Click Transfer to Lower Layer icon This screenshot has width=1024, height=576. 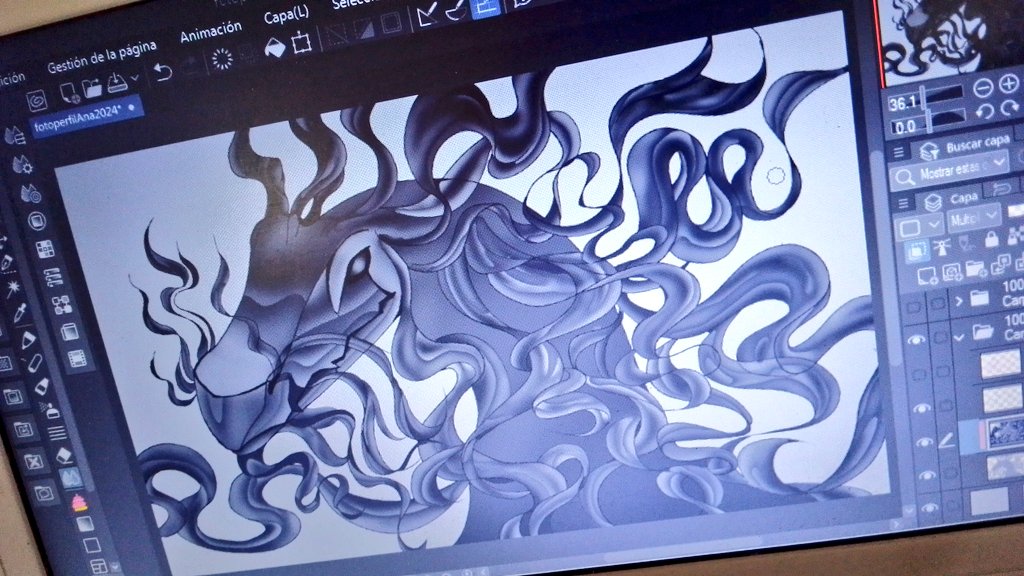[x=1000, y=263]
